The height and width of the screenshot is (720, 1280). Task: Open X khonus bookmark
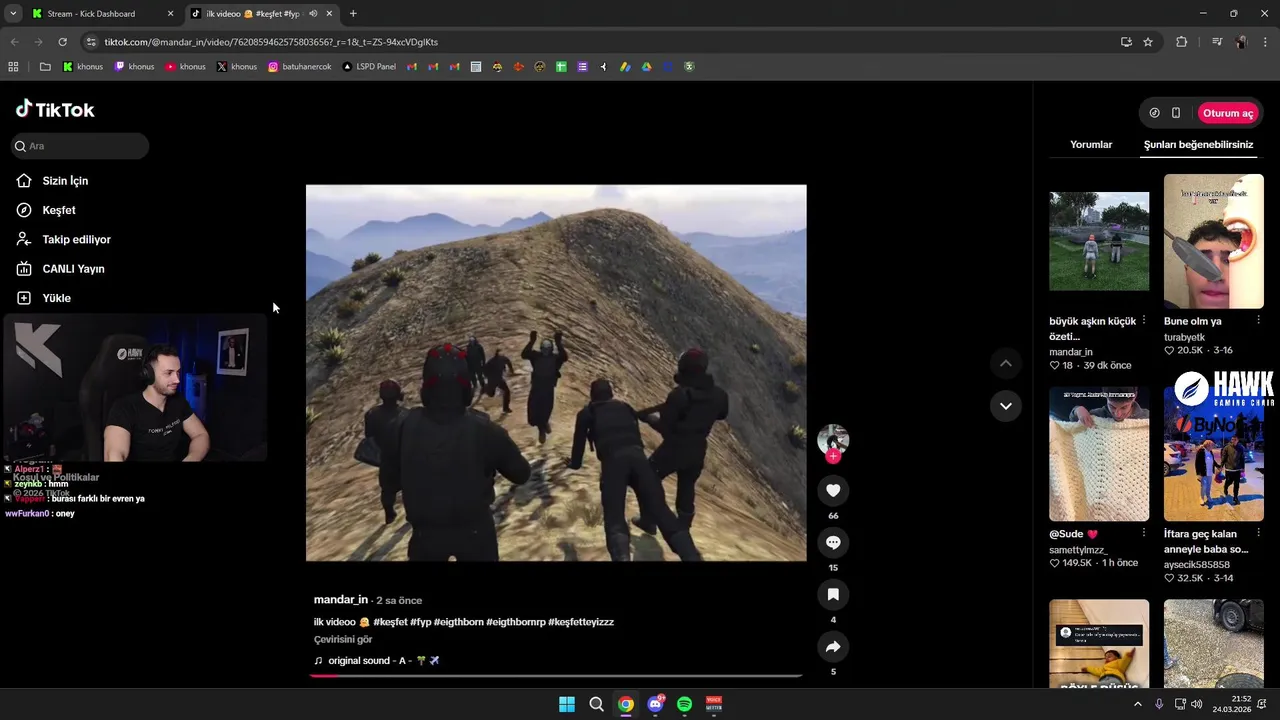237,67
